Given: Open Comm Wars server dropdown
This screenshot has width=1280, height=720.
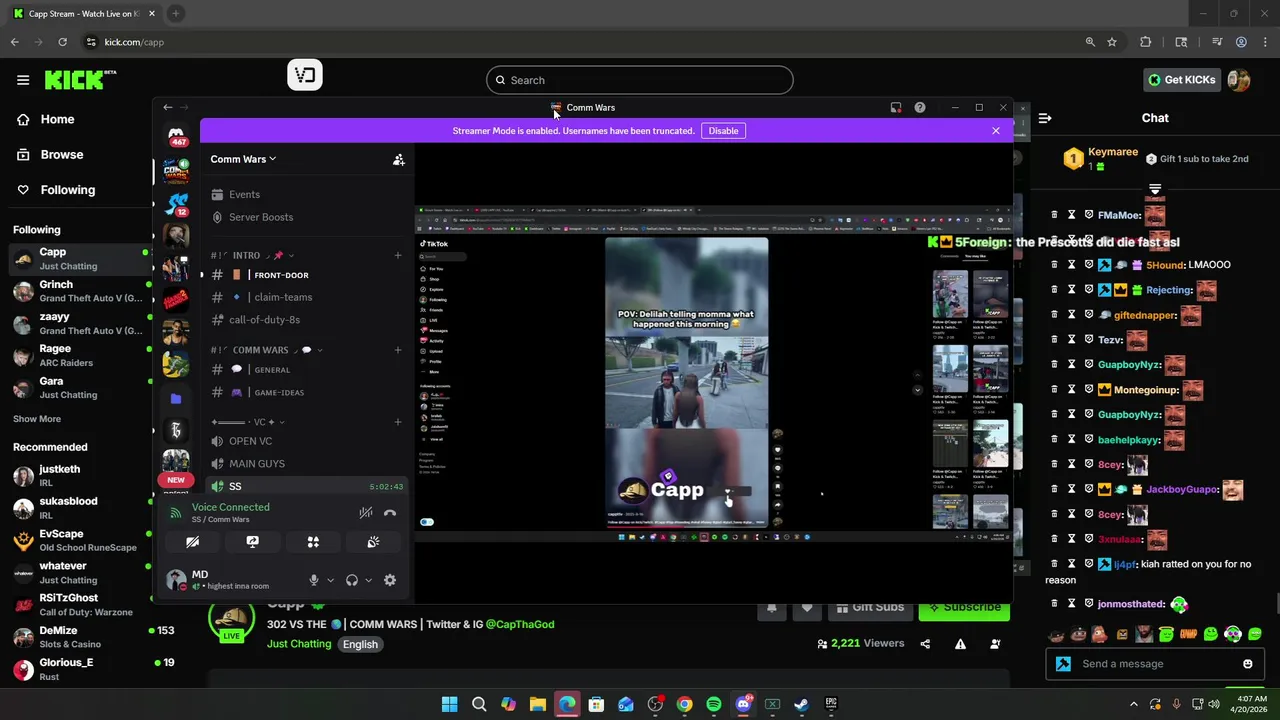Looking at the screenshot, I should click(243, 159).
